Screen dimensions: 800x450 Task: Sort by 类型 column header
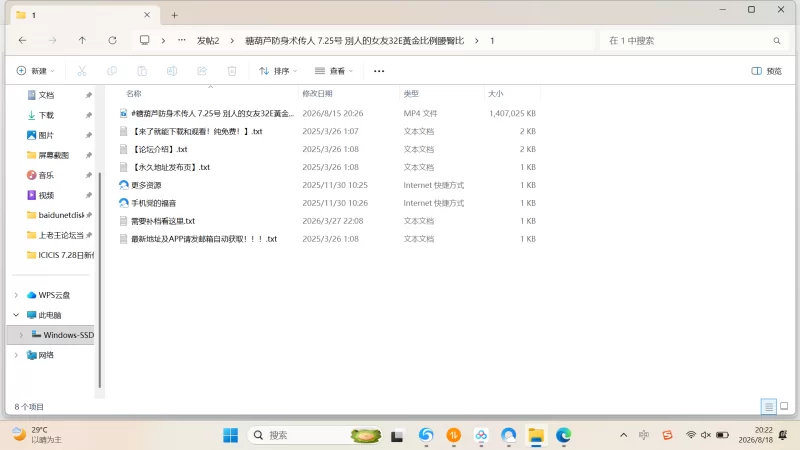(x=411, y=94)
